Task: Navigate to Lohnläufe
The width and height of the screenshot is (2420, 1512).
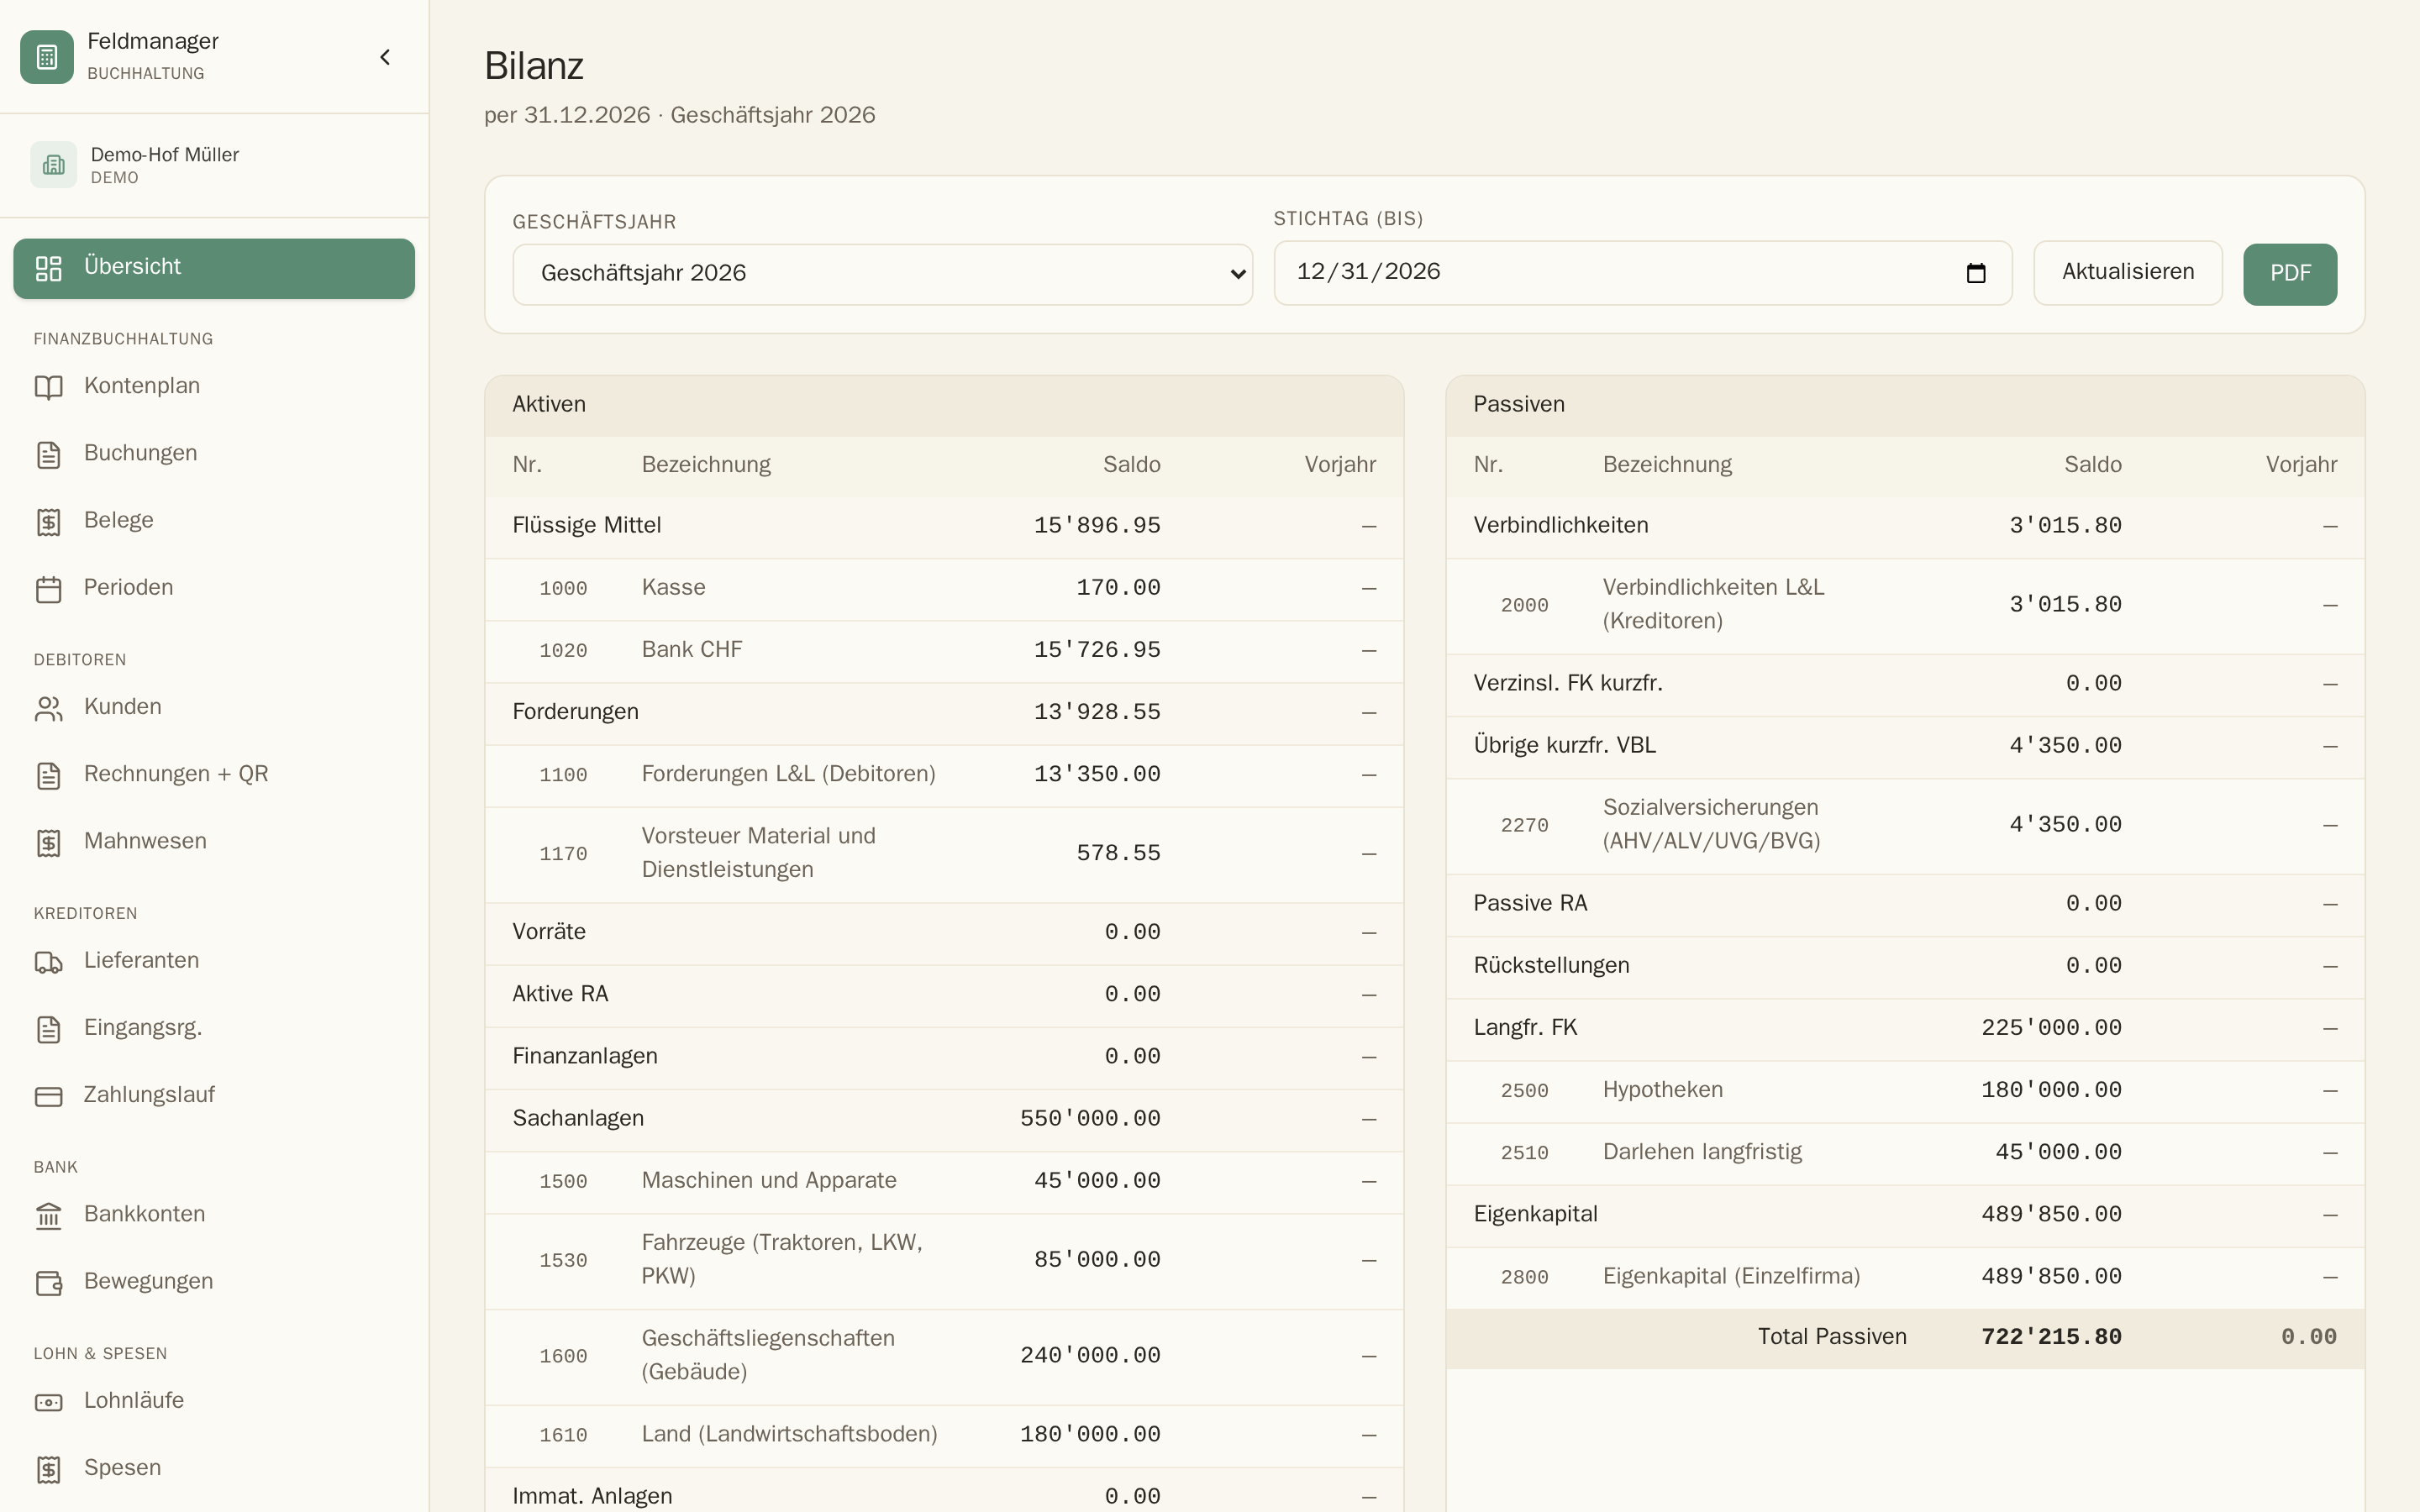Action: 214,1402
